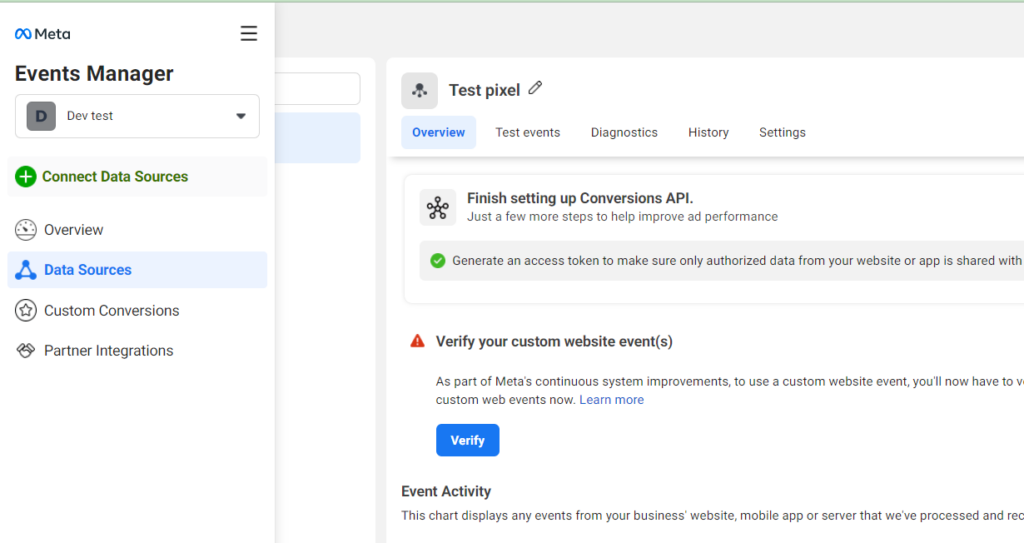Switch to the Test events tab
This screenshot has width=1024, height=543.
pyautogui.click(x=527, y=133)
